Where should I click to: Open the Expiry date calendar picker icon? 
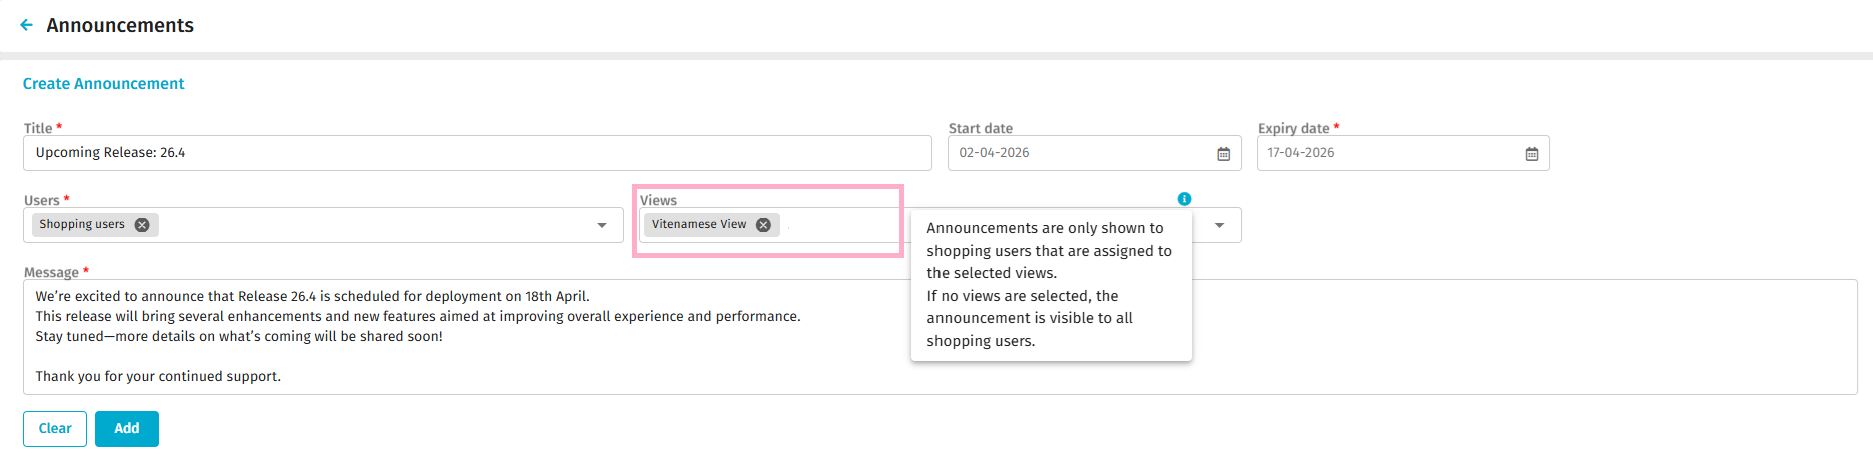point(1531,154)
